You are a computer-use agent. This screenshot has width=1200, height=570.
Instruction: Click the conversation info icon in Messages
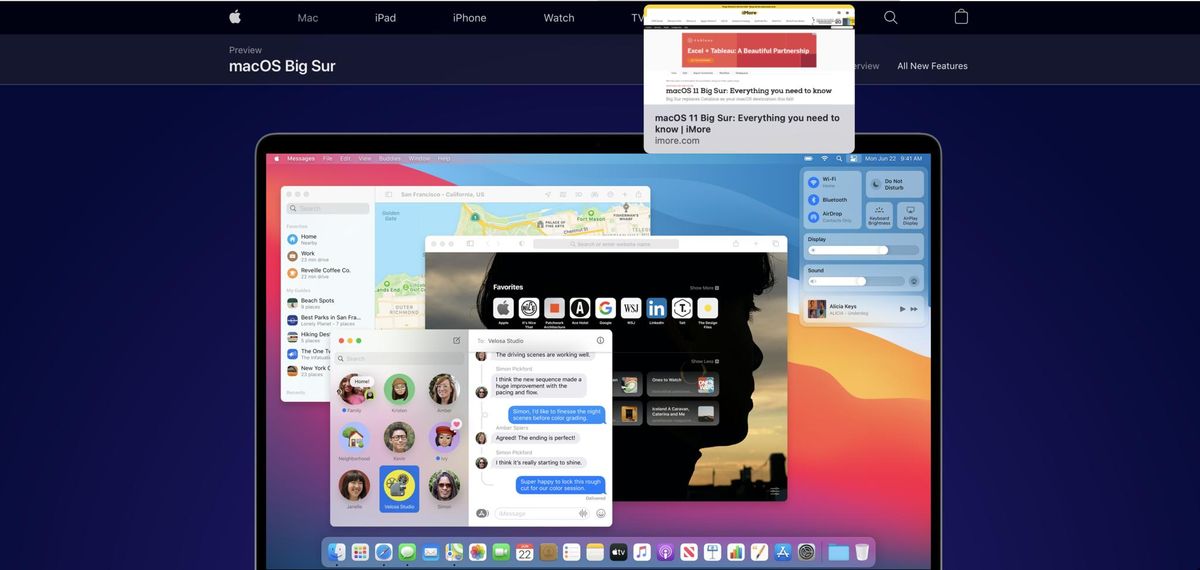pos(600,340)
